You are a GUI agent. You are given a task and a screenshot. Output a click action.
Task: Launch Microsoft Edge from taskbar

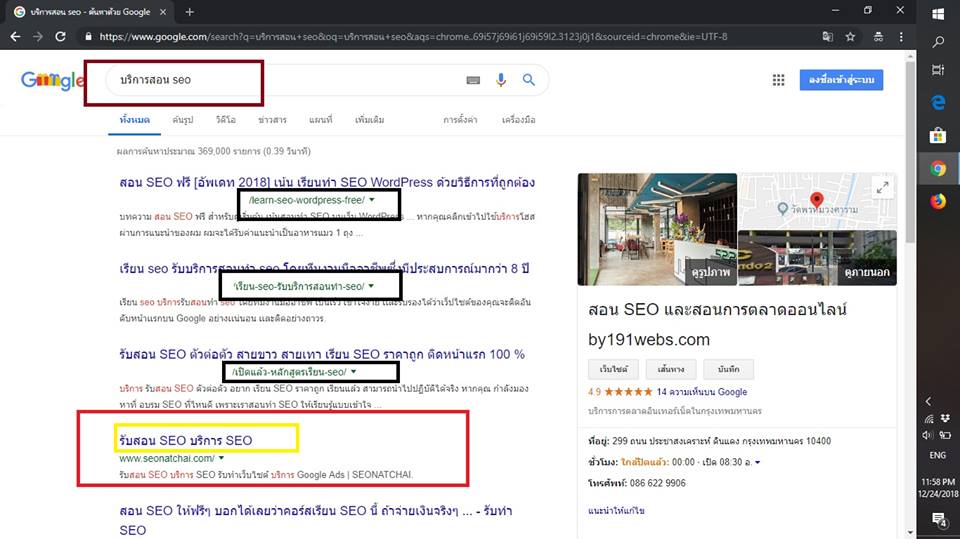point(938,102)
